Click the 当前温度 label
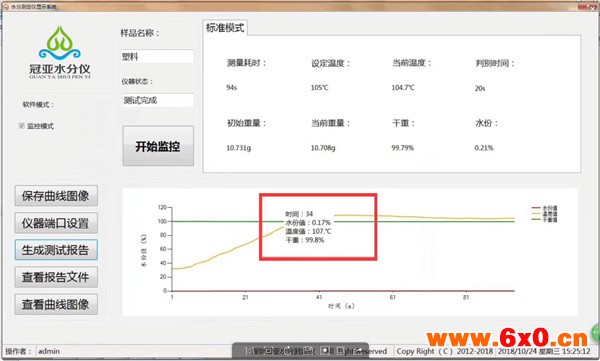Viewport: 600px width, 361px height. tap(411, 63)
